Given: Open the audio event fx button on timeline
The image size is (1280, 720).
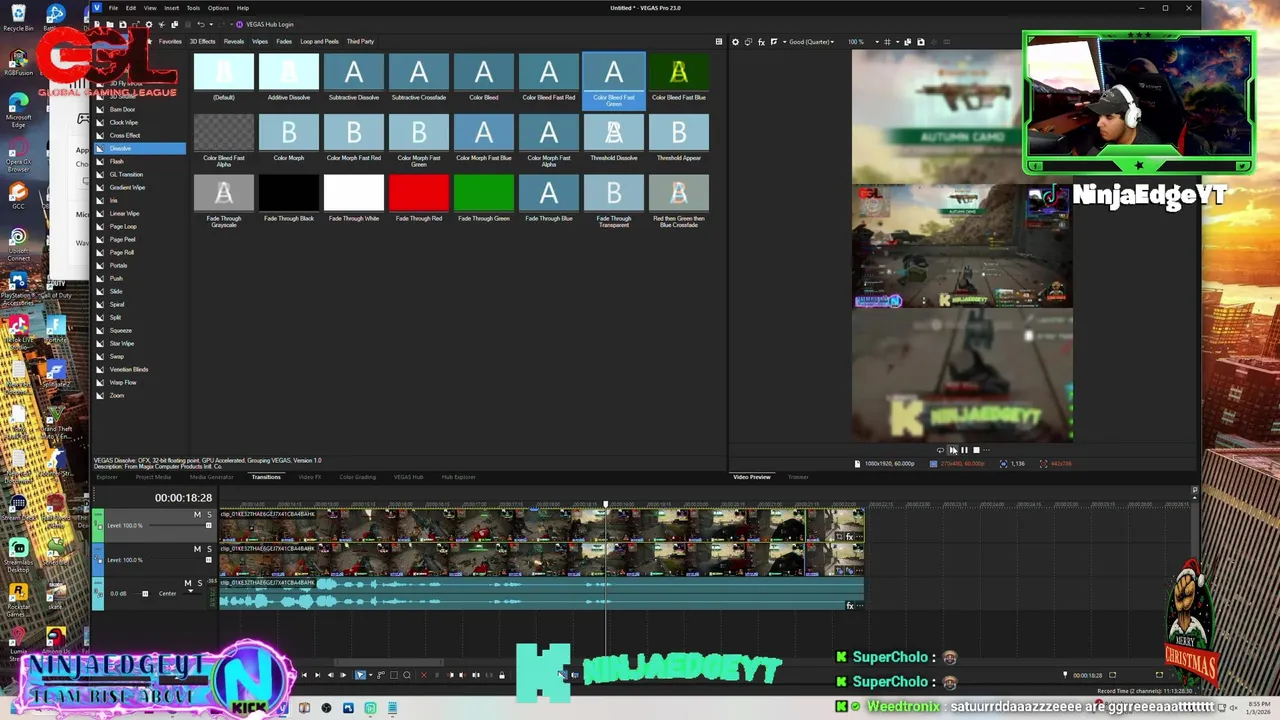Looking at the screenshot, I should click(850, 606).
